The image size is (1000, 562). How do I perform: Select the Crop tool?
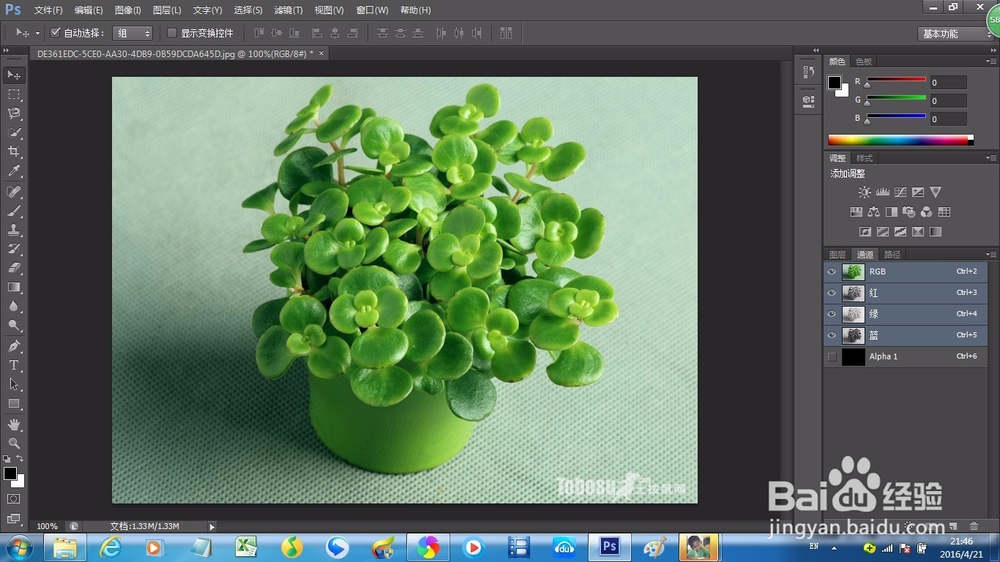pos(13,152)
